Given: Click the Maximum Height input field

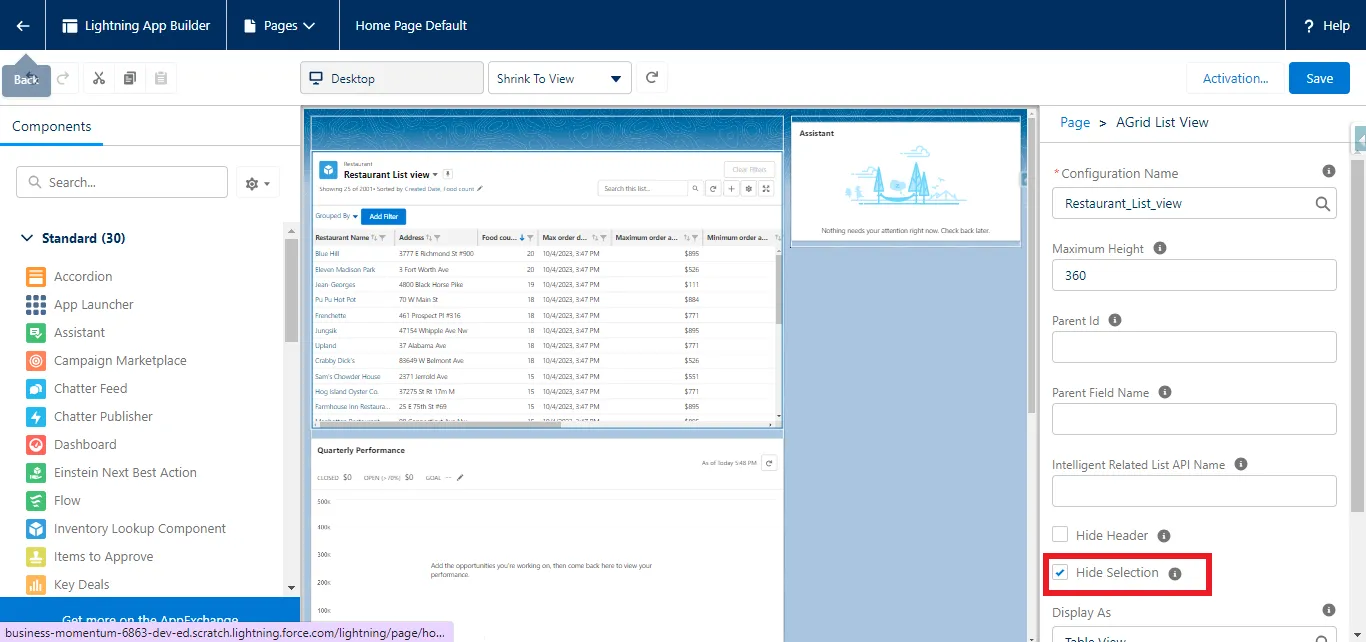Looking at the screenshot, I should click(x=1194, y=275).
